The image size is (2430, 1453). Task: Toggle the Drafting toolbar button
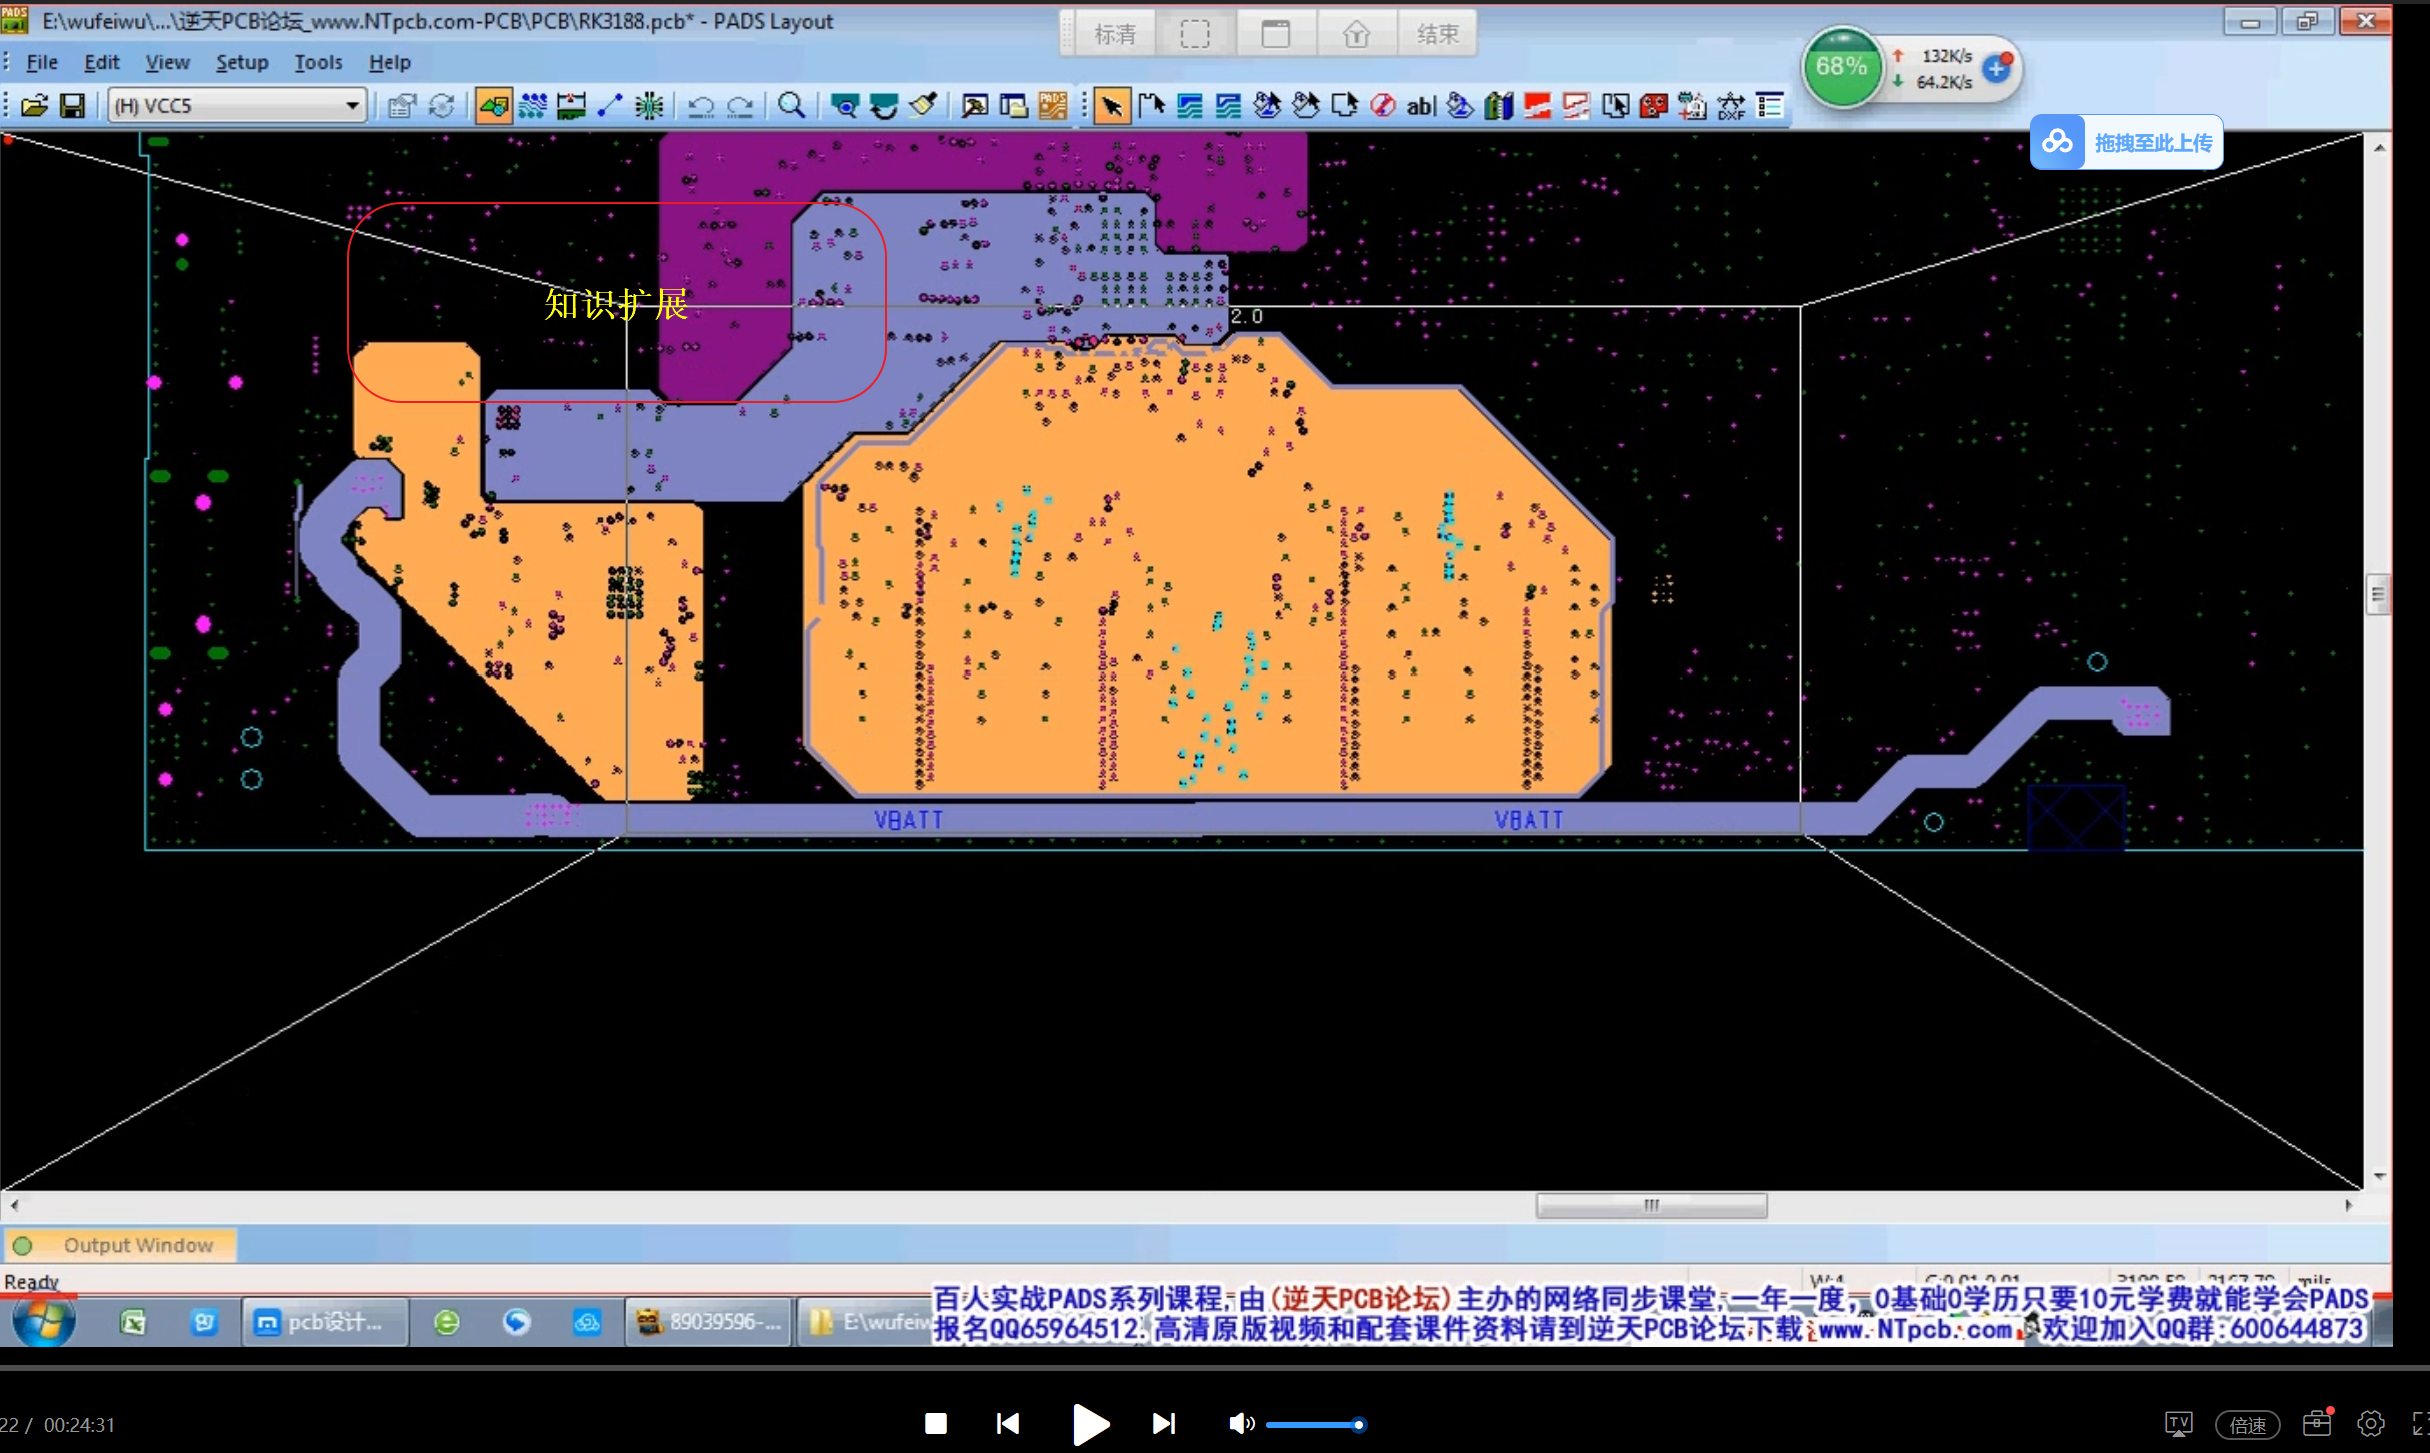[x=493, y=105]
